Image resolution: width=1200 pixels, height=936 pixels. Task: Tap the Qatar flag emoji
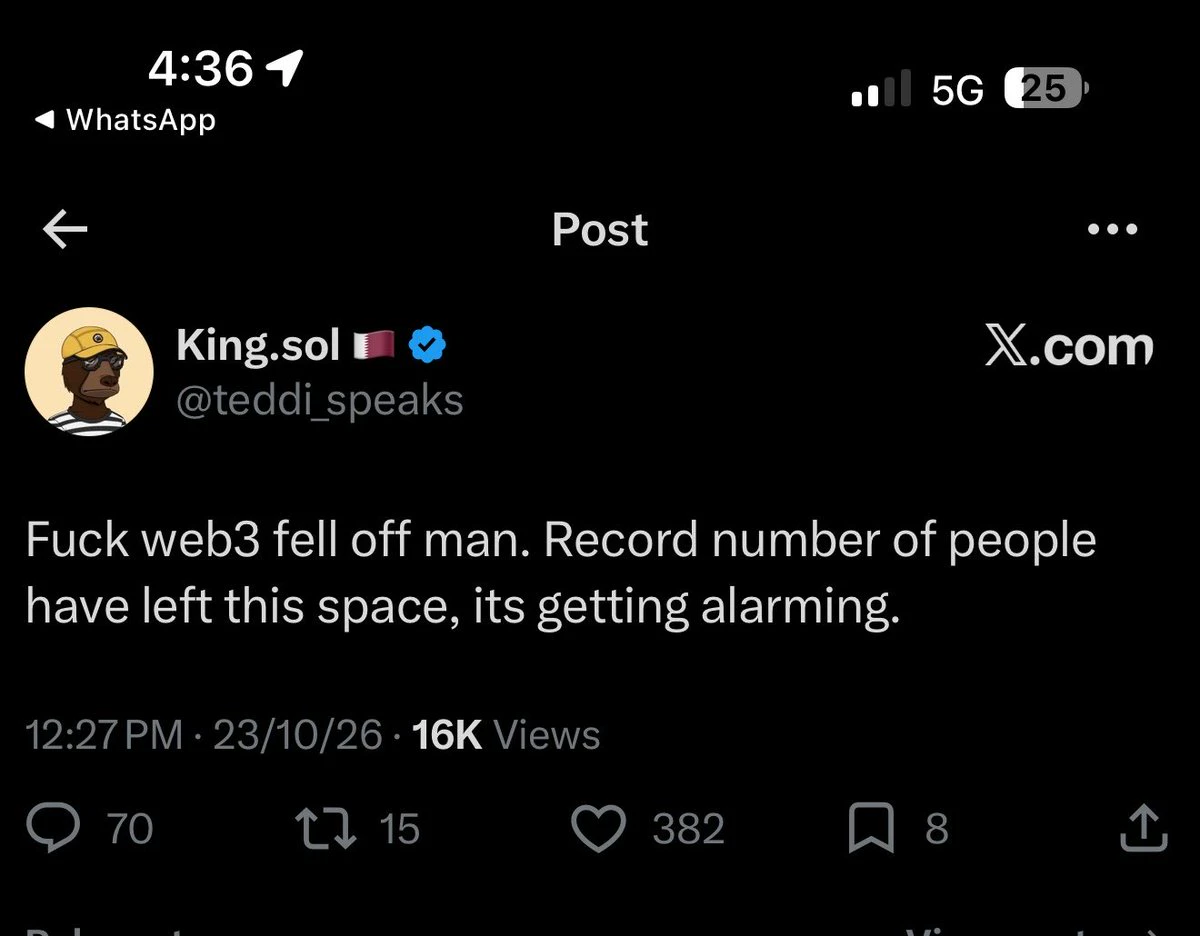[377, 346]
